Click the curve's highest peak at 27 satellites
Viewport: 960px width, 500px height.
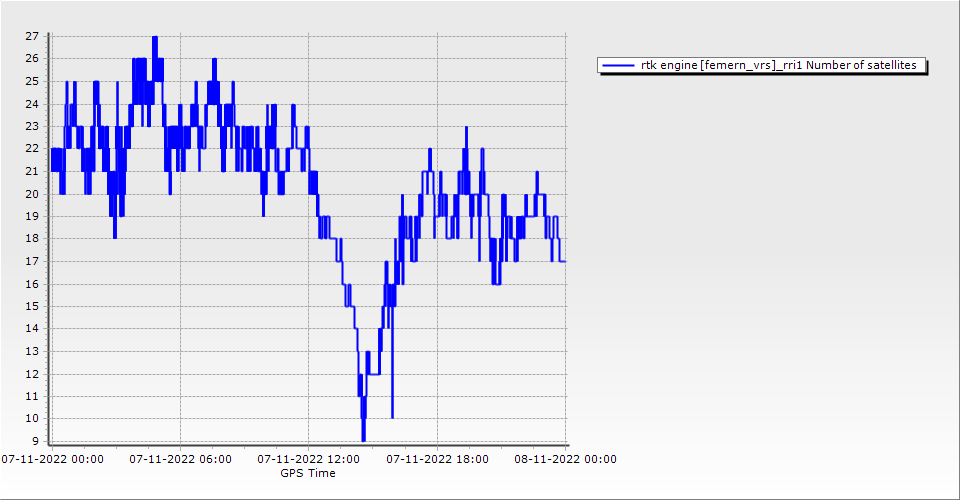(x=154, y=37)
